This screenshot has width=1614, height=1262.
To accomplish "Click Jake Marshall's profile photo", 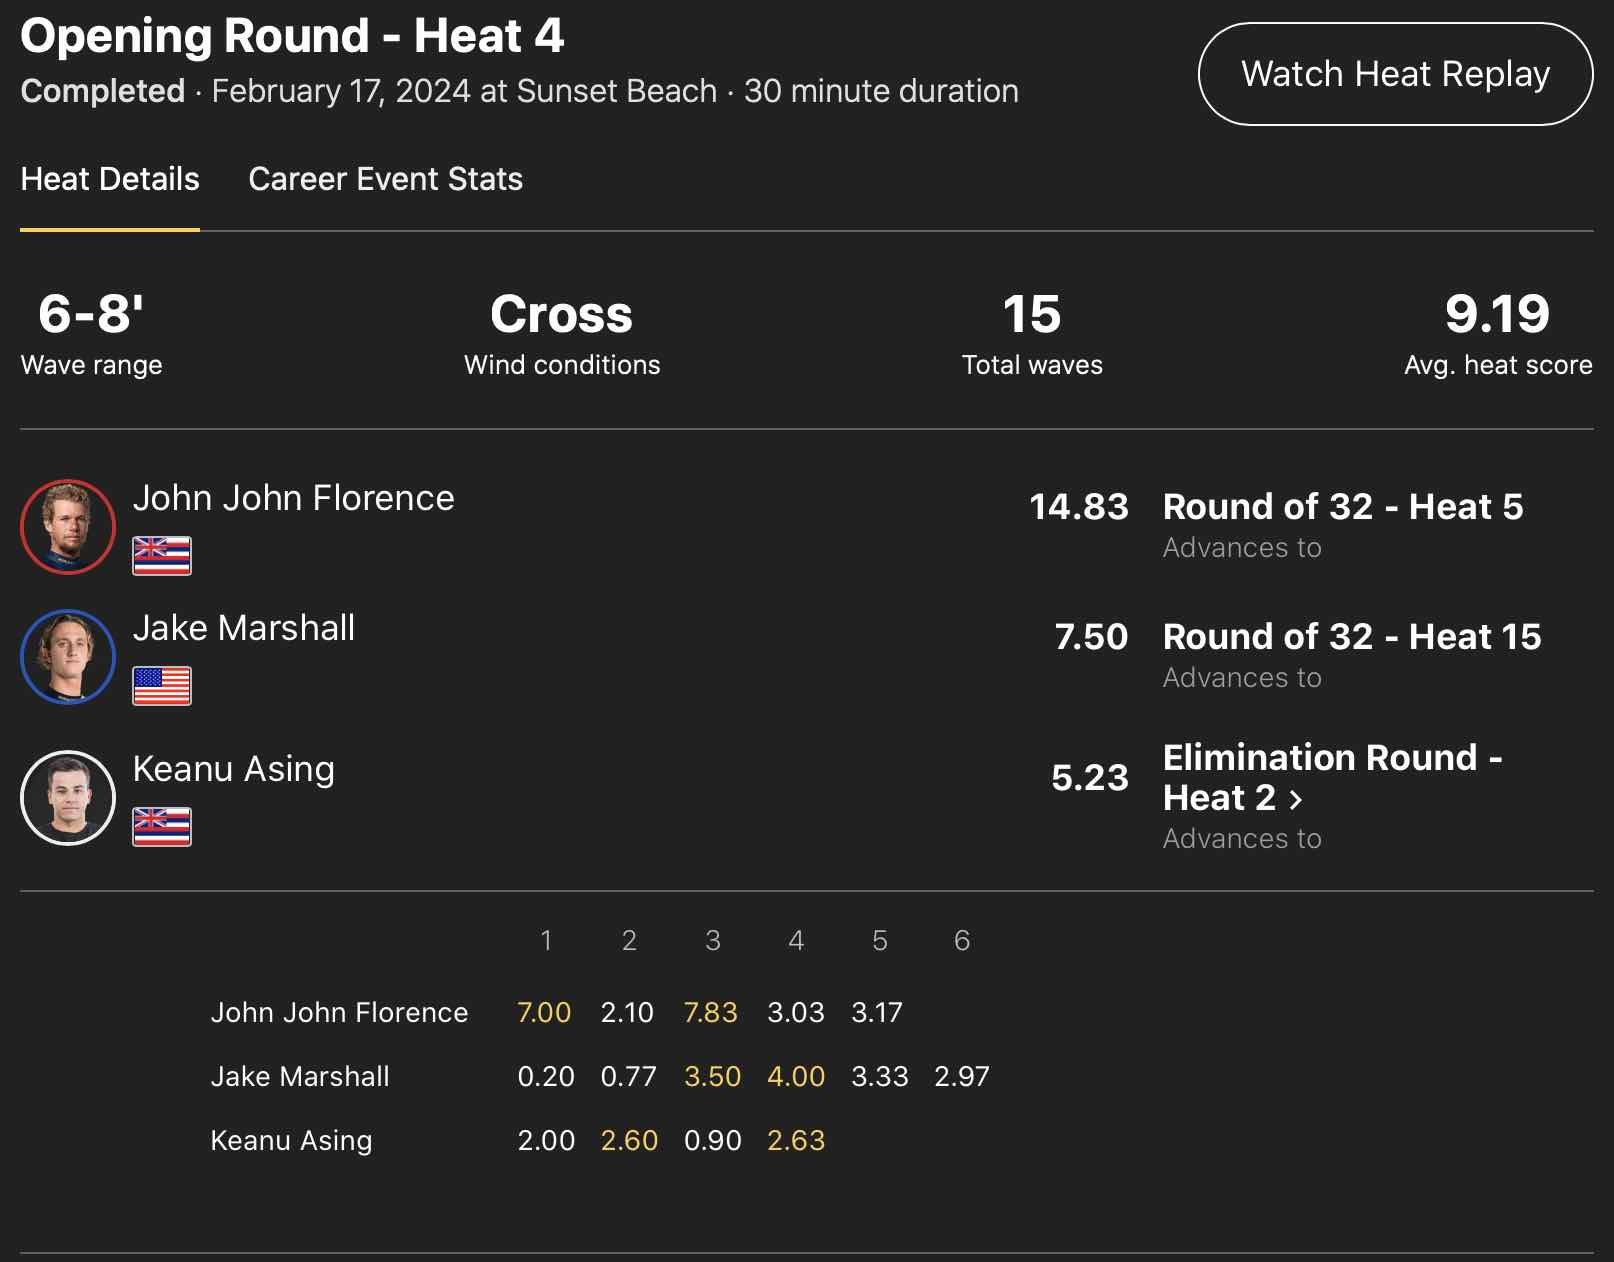I will coord(68,657).
